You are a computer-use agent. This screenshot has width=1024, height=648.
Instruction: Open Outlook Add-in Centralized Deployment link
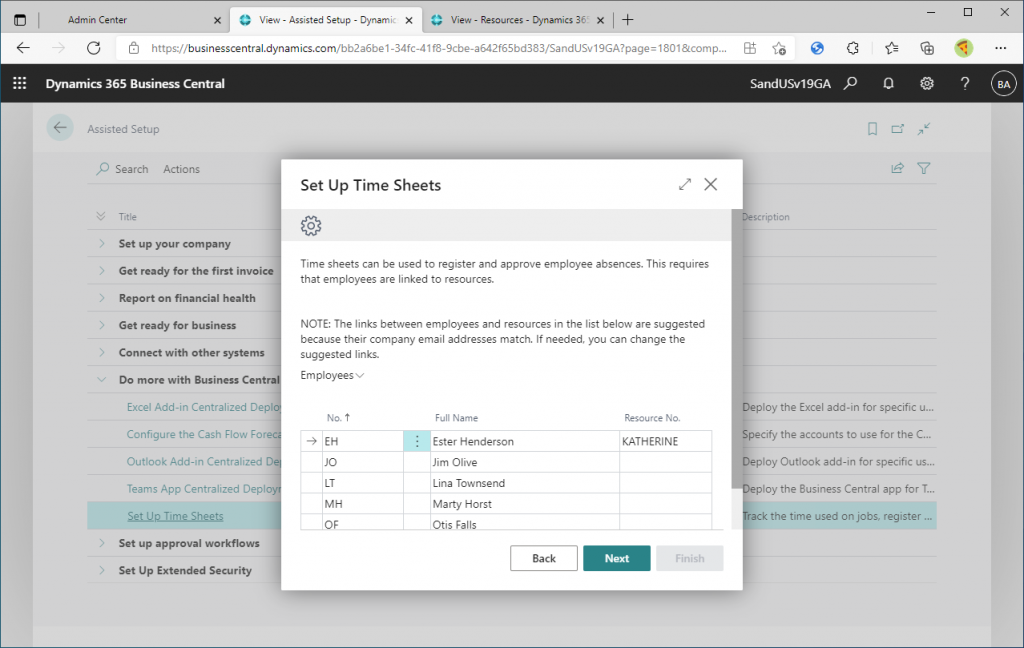(204, 461)
